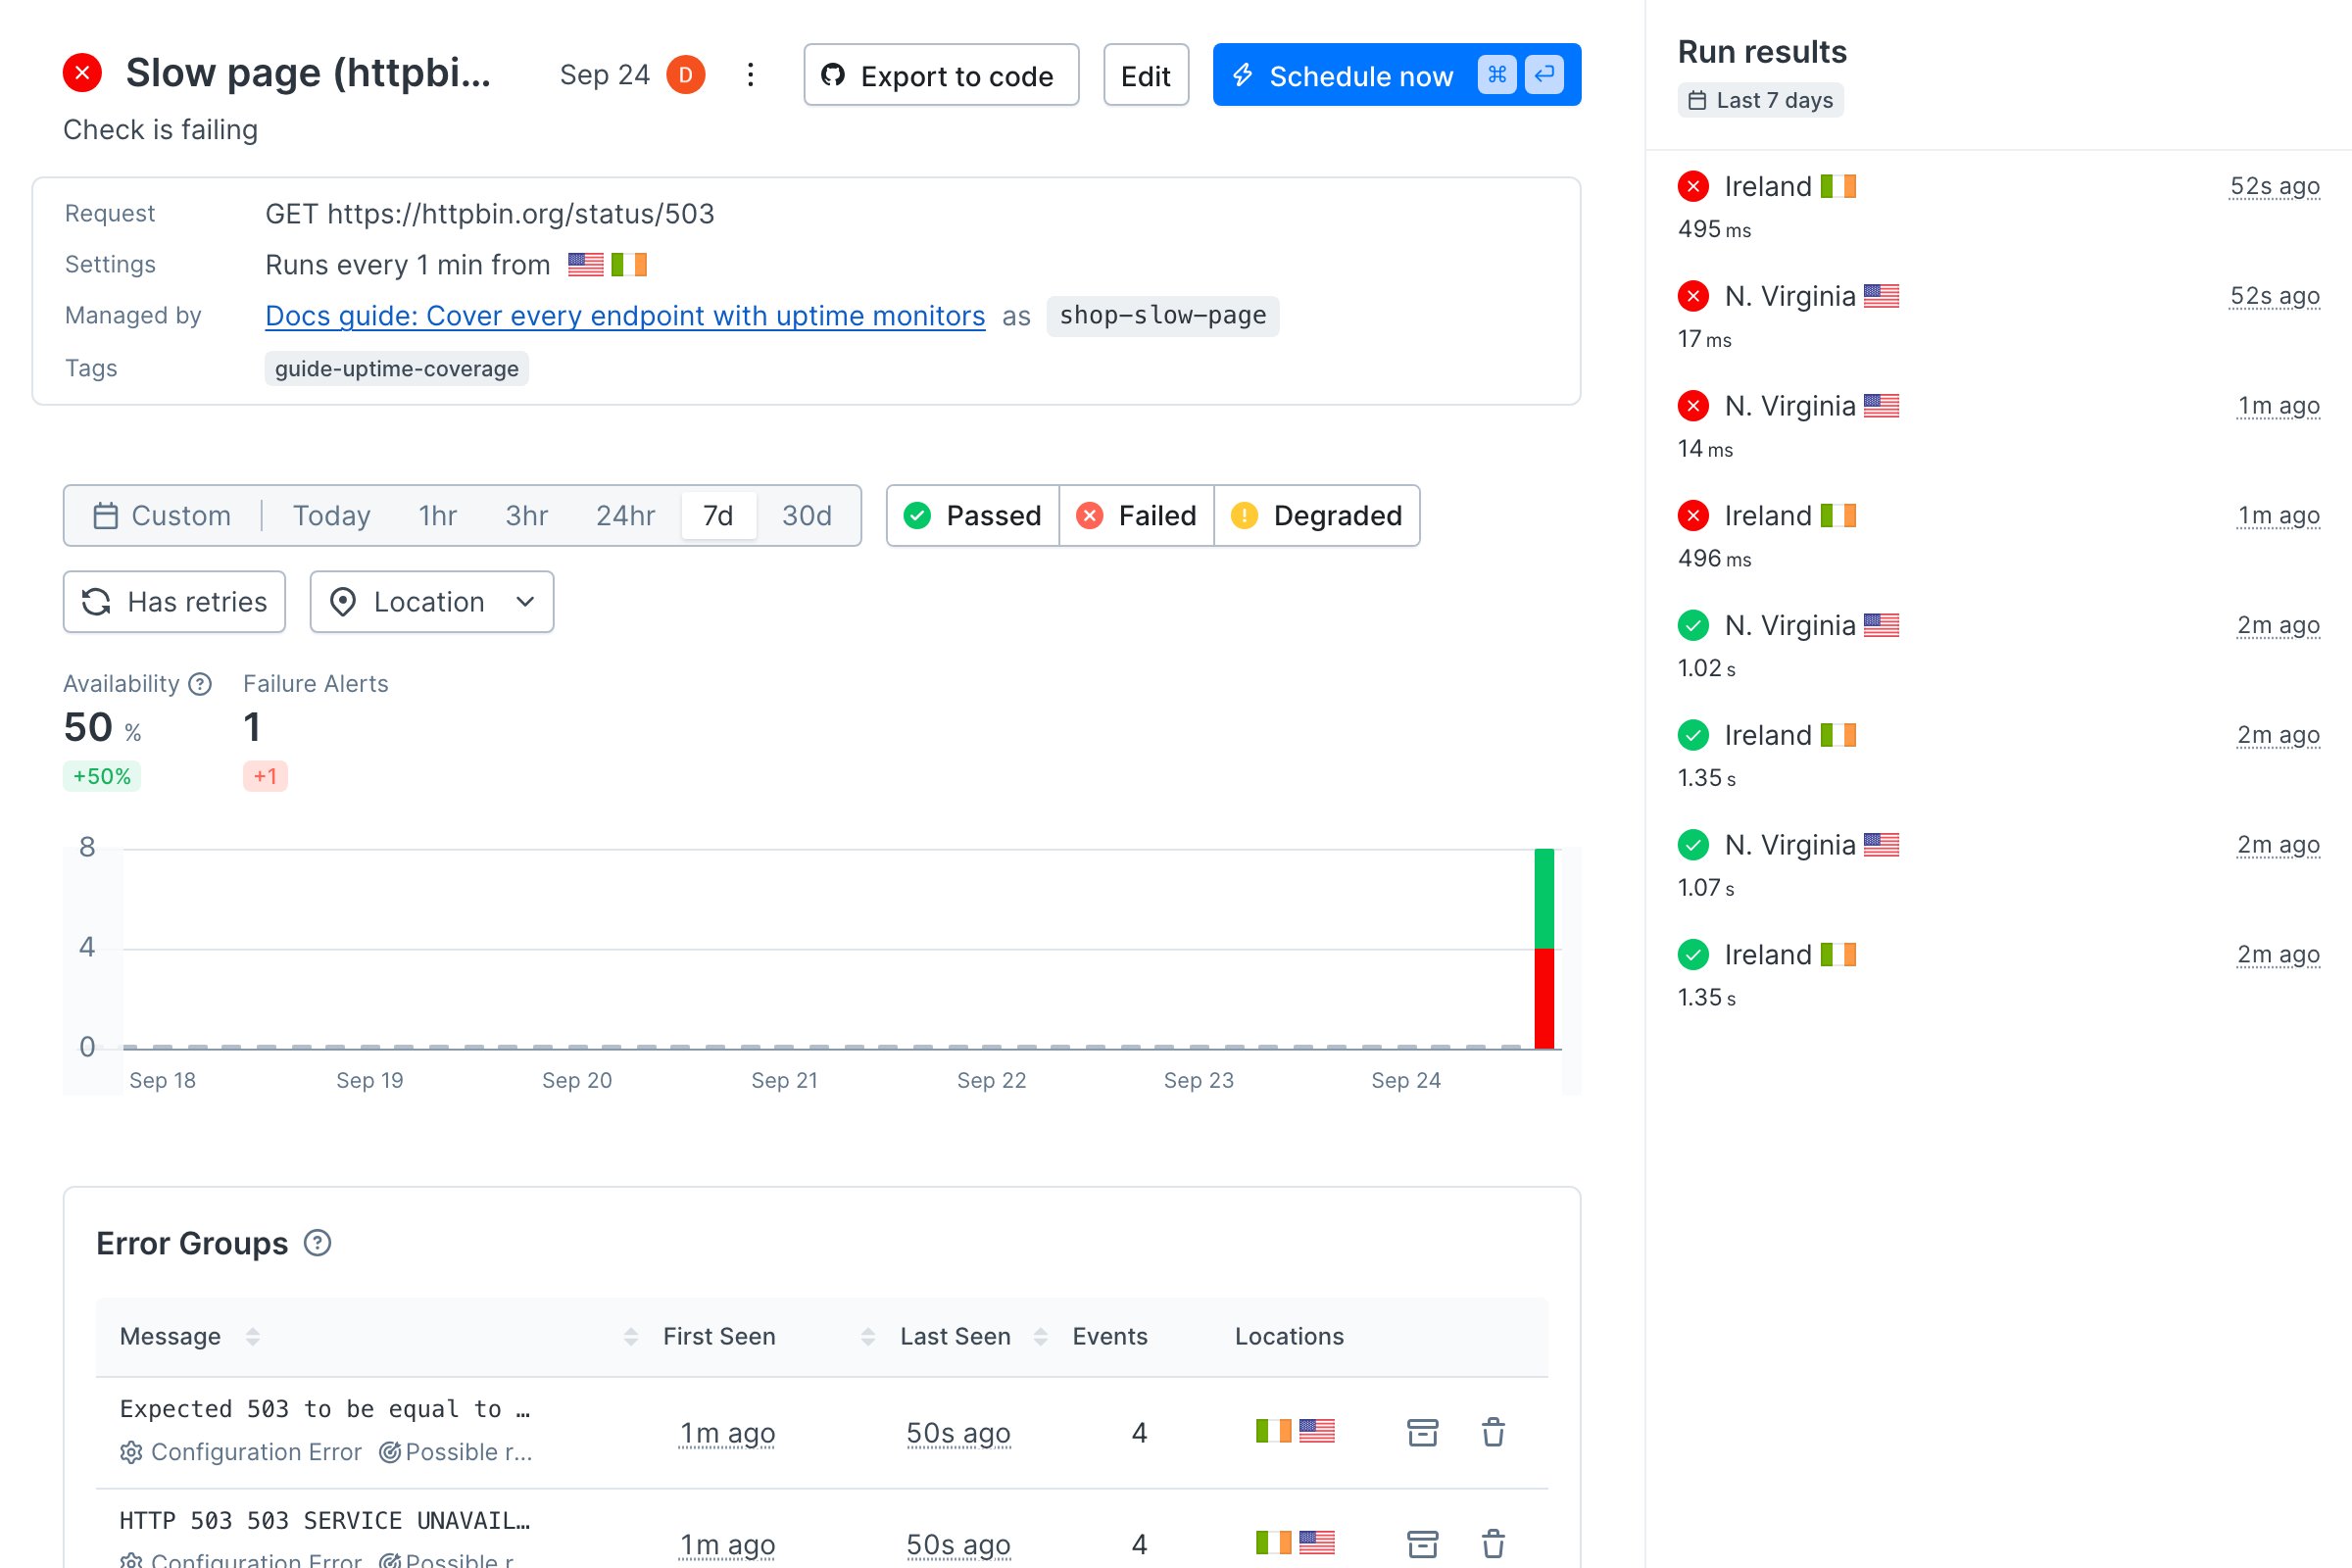Select the 3hr time range
The height and width of the screenshot is (1568, 2352).
pyautogui.click(x=526, y=516)
